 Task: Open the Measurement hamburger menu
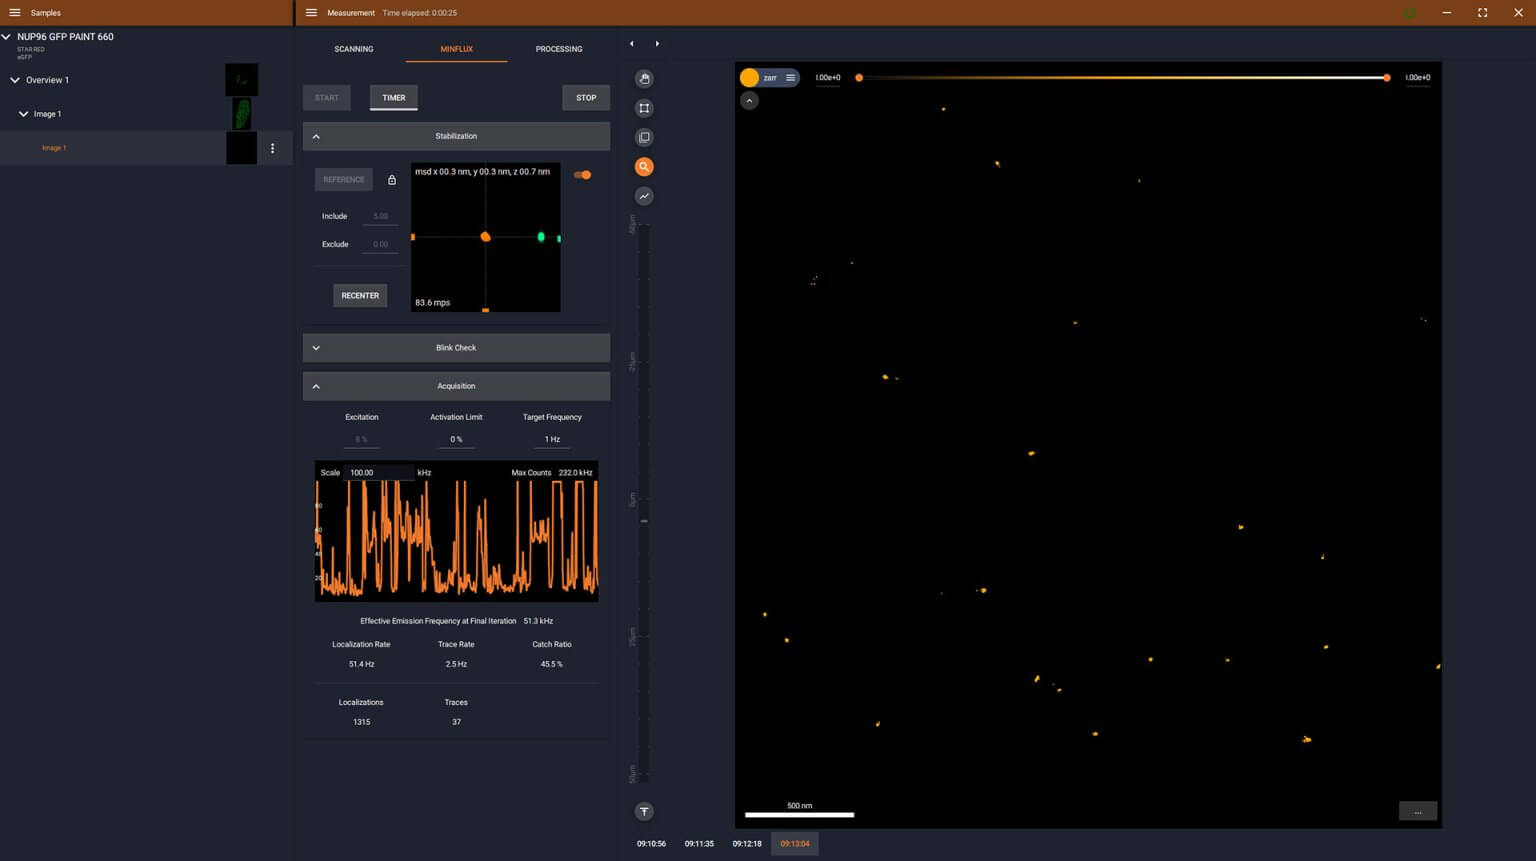tap(312, 13)
